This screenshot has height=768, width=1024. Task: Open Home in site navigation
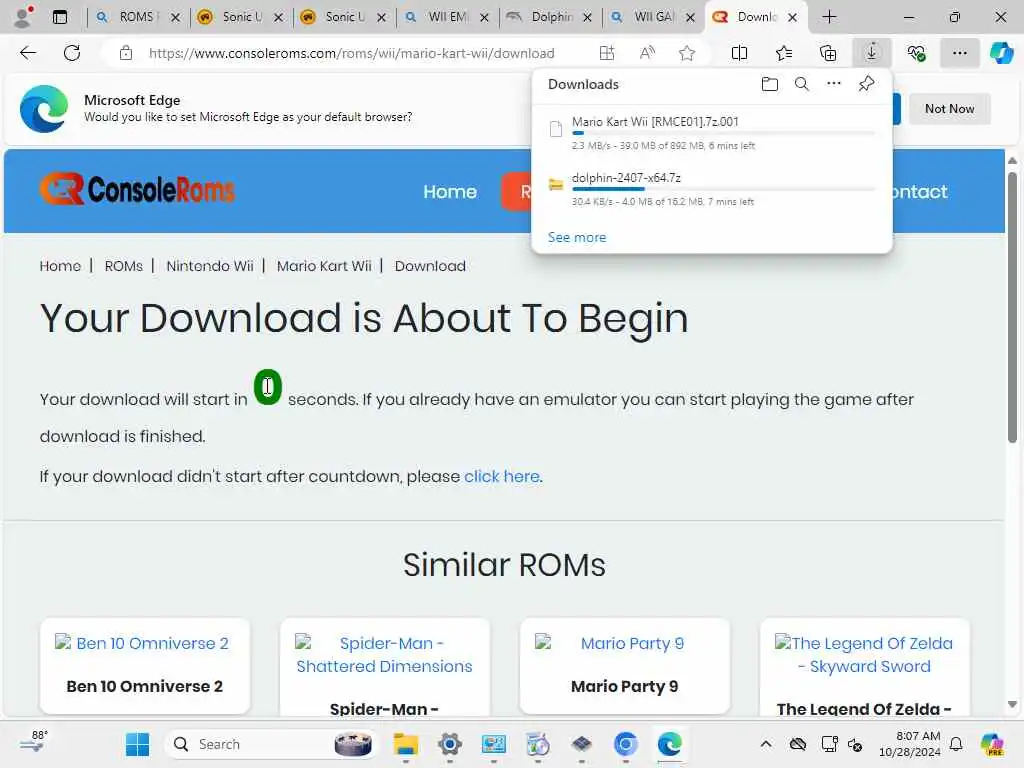click(x=449, y=191)
